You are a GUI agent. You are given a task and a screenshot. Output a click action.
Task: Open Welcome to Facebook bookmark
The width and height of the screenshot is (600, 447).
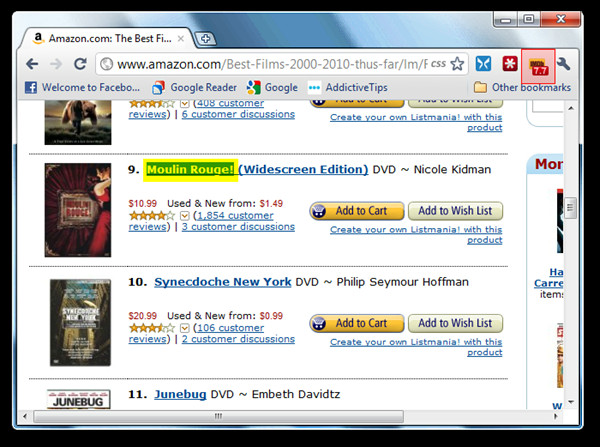click(x=82, y=88)
